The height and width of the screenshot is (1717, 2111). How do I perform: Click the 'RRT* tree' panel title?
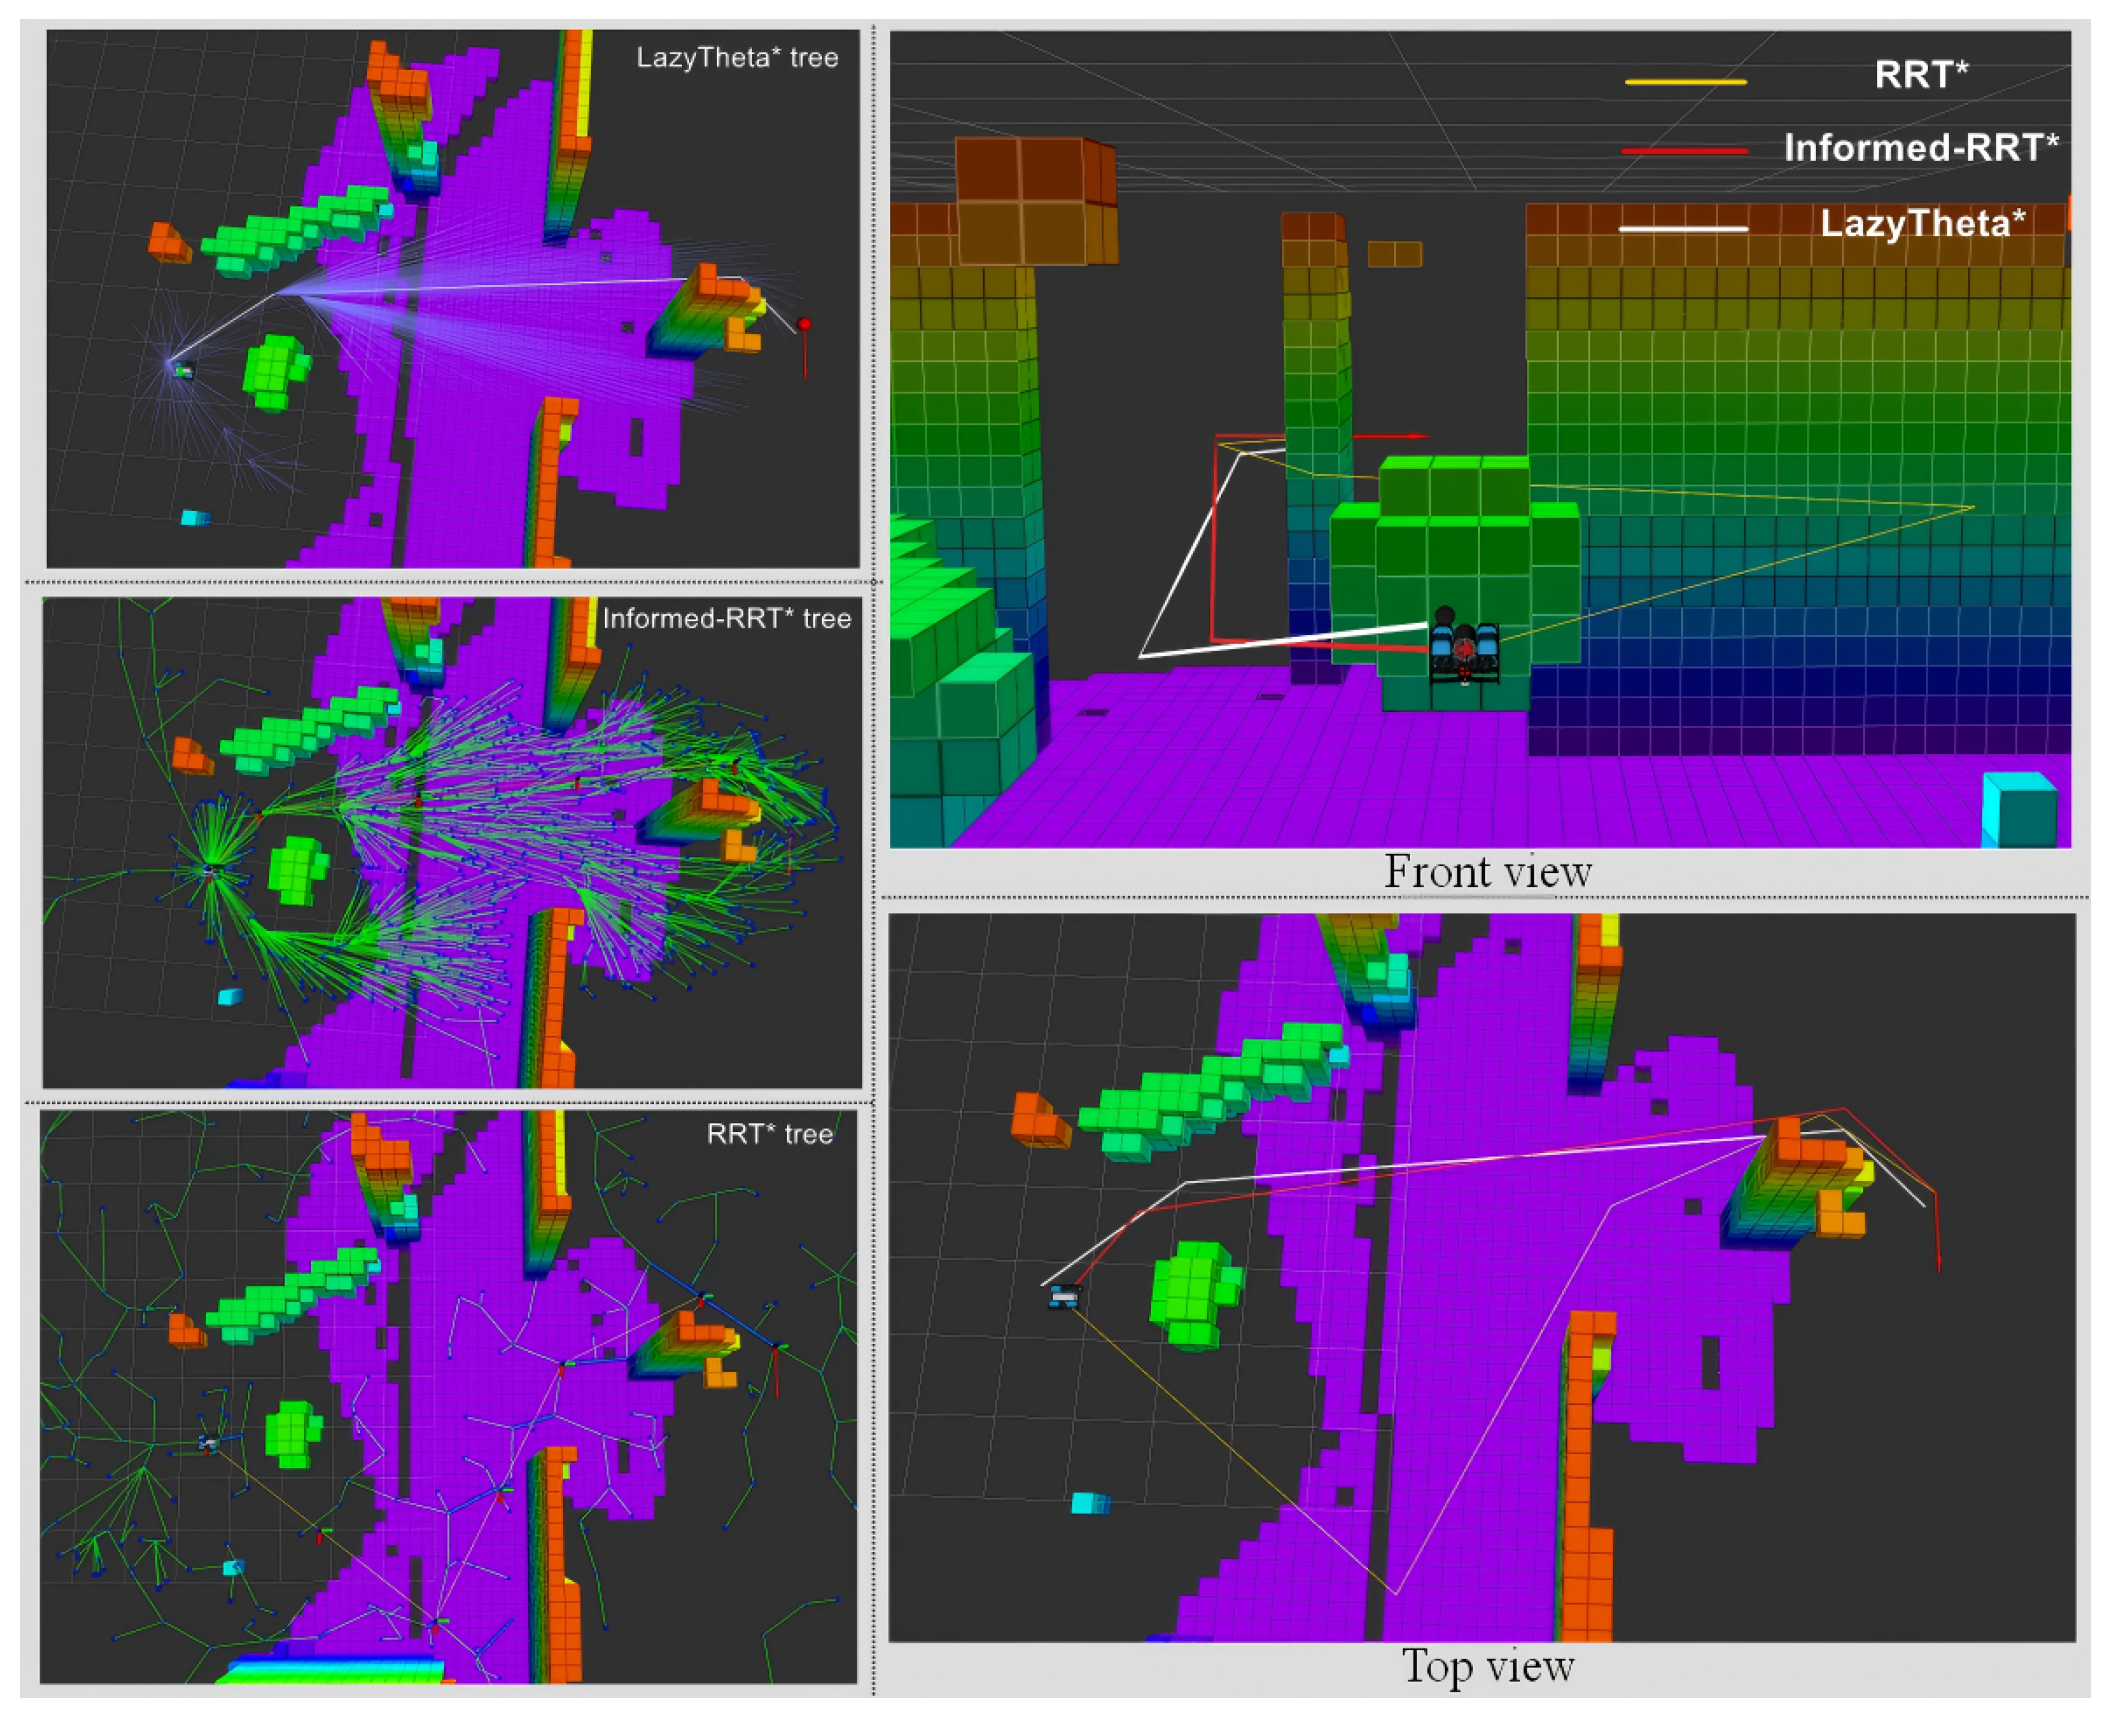(769, 1133)
